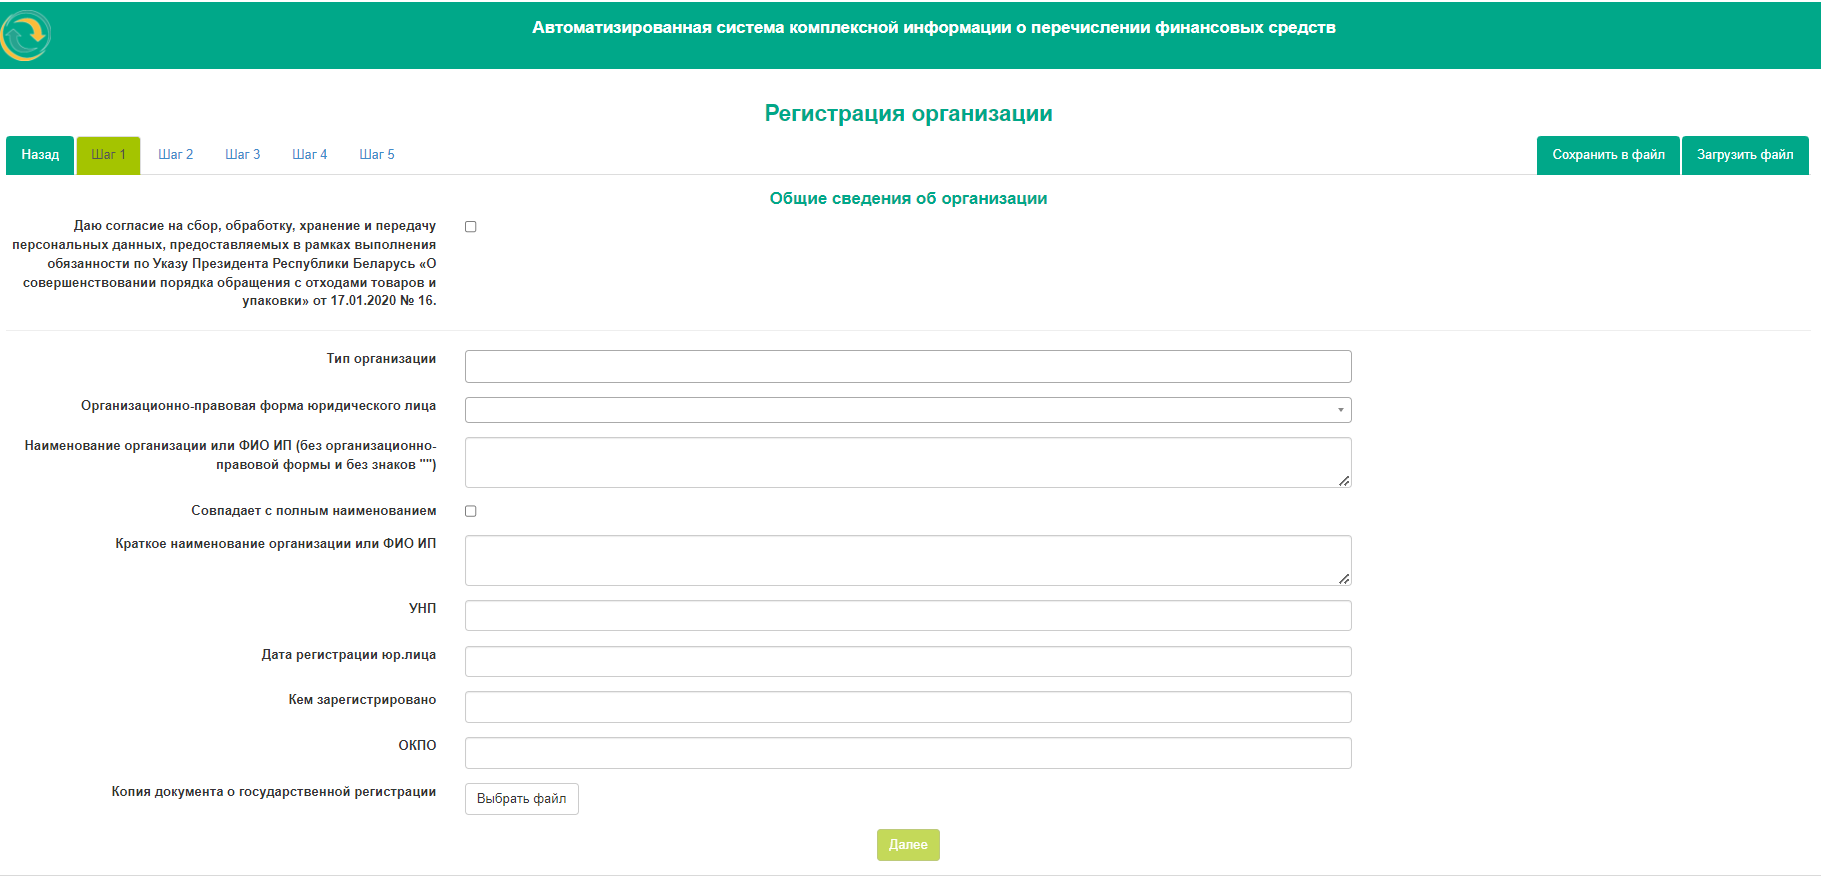Click 'Дата регистрации юр.лица' field
The height and width of the screenshot is (876, 1821).
click(x=908, y=661)
